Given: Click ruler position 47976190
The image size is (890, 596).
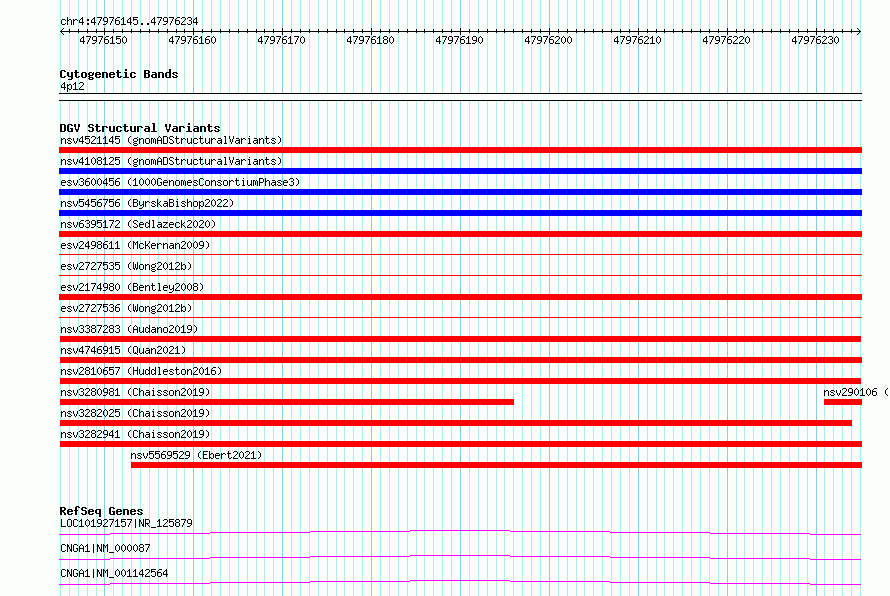Looking at the screenshot, I should point(459,40).
